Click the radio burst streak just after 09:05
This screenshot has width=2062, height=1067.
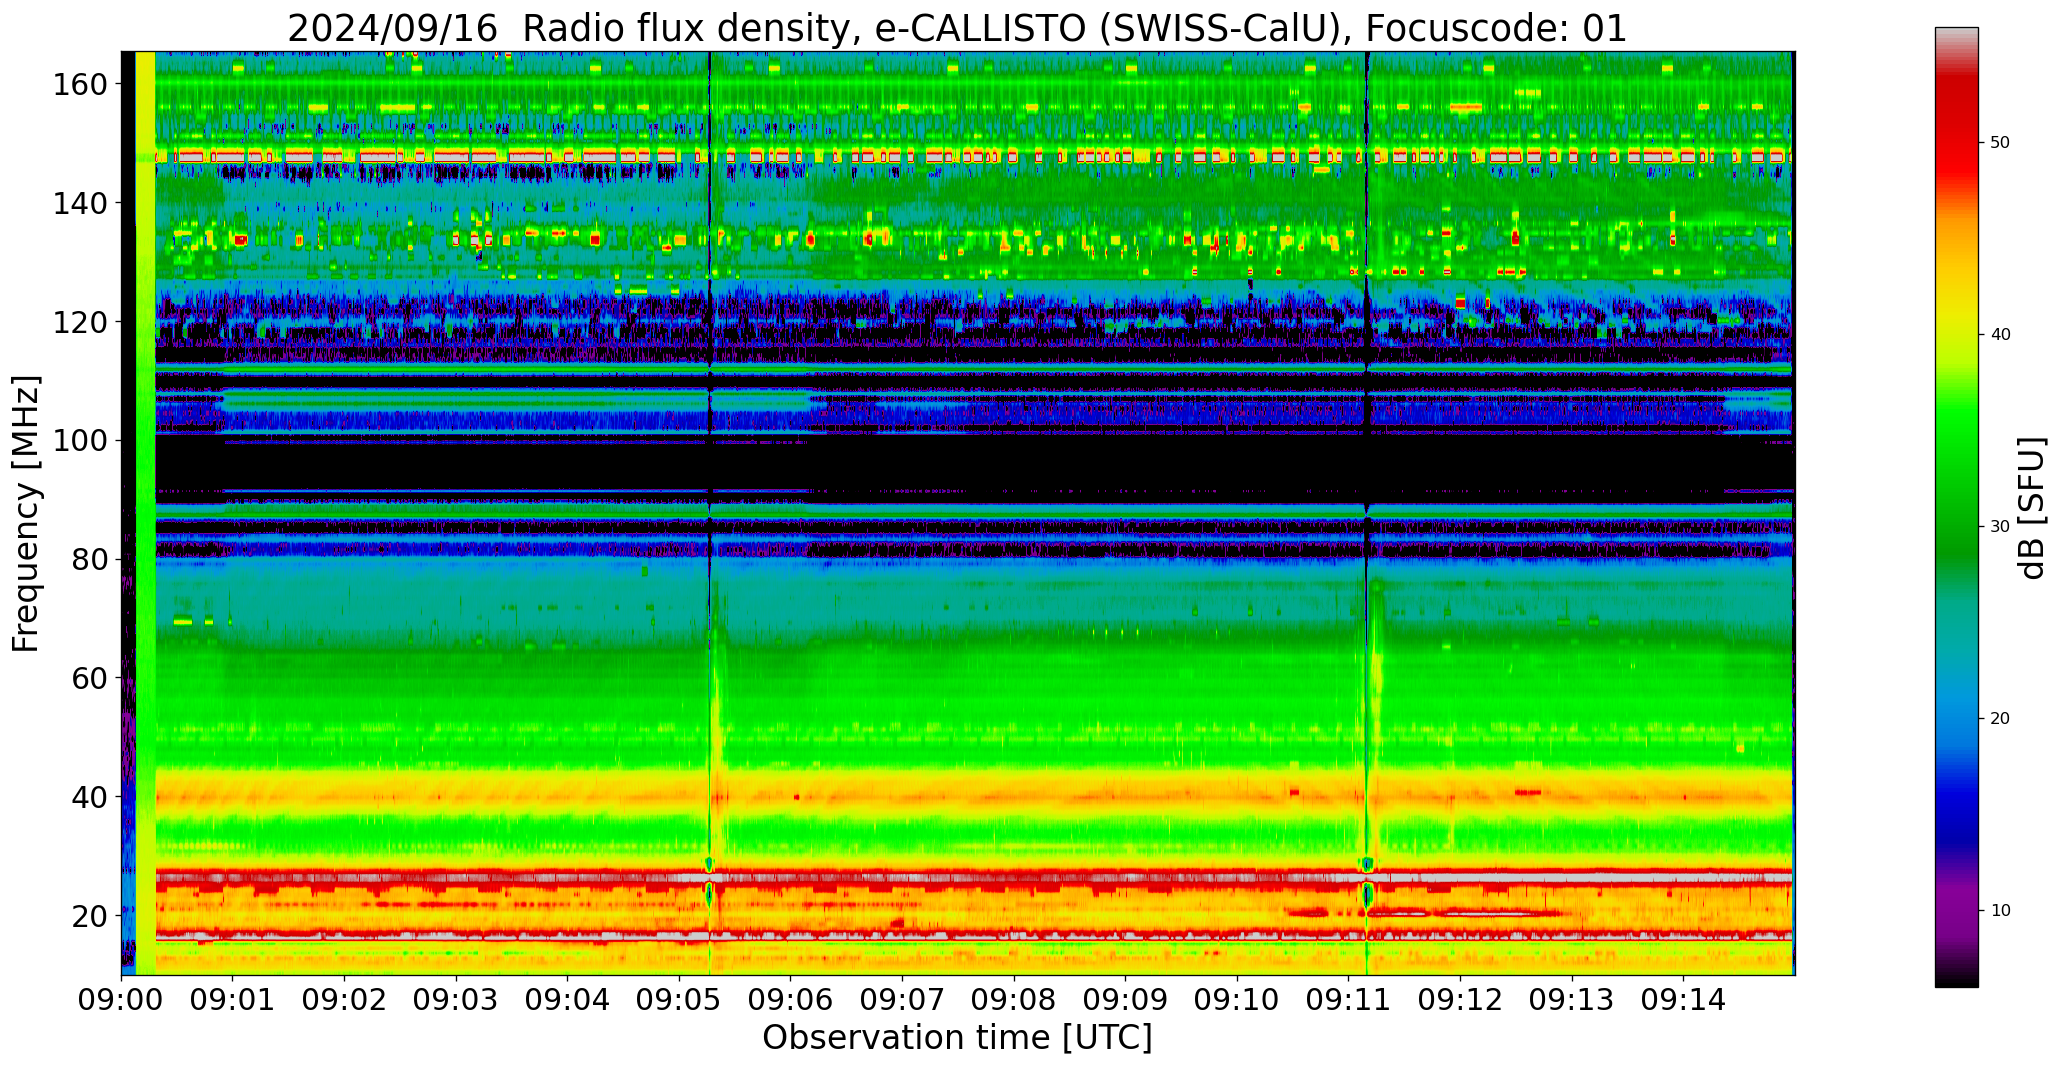(x=715, y=700)
